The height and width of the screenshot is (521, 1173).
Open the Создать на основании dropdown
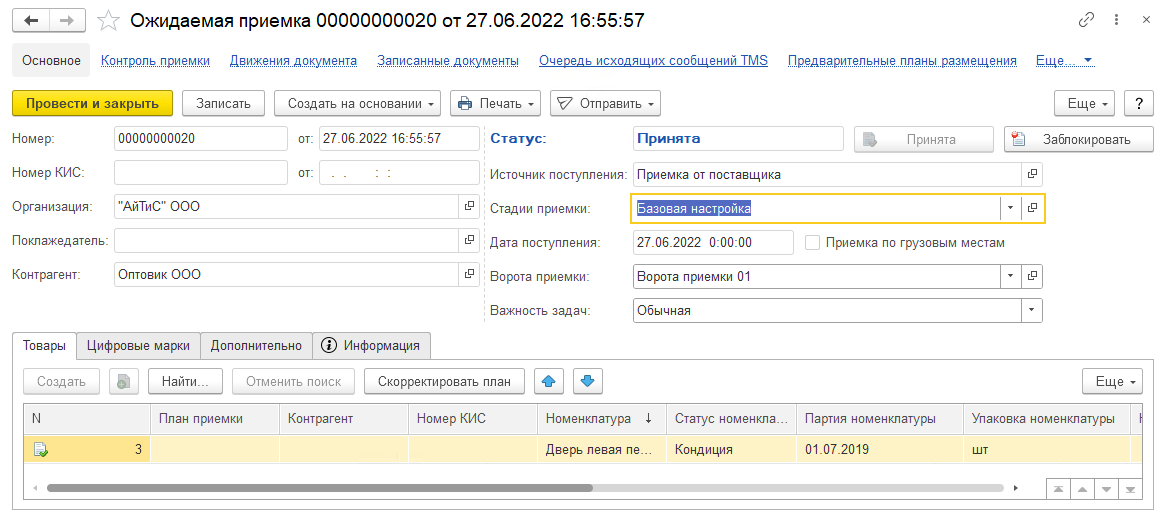(358, 104)
